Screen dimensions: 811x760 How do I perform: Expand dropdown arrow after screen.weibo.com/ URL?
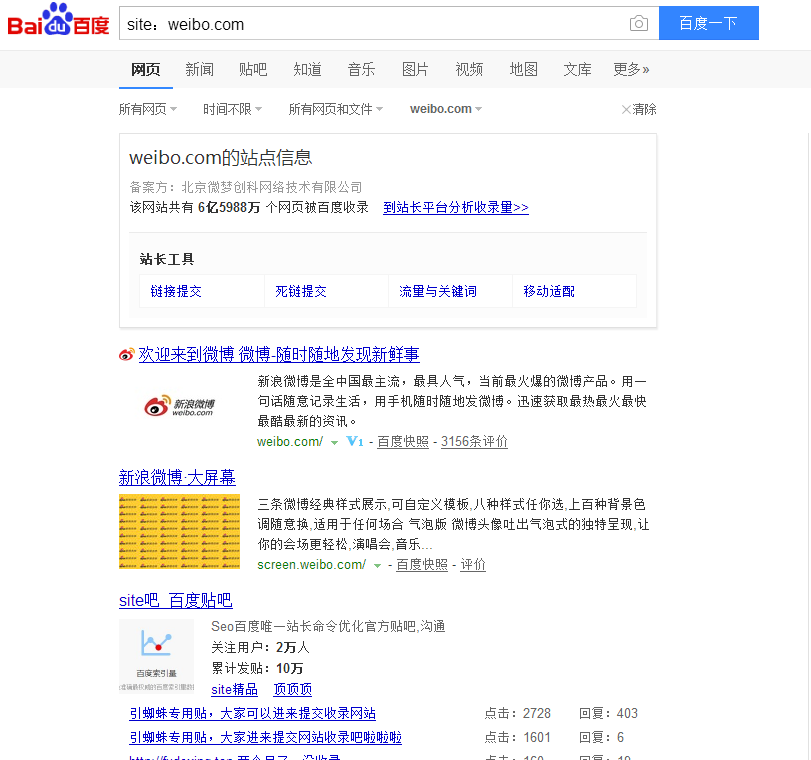tap(378, 565)
